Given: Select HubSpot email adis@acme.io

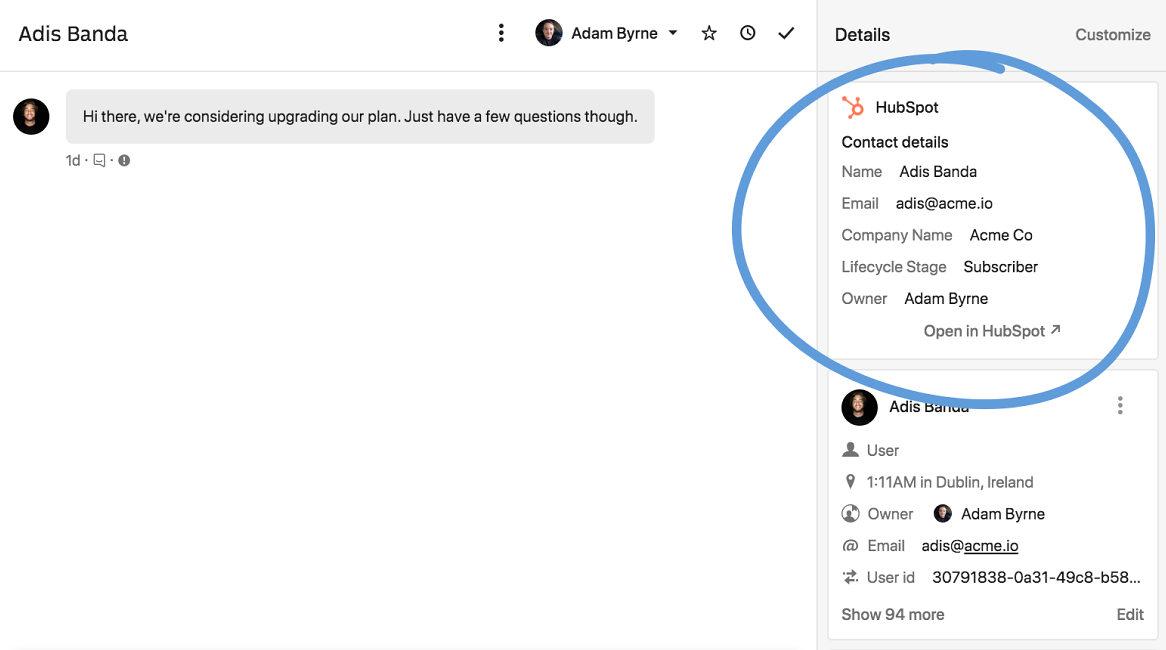Looking at the screenshot, I should tap(944, 203).
